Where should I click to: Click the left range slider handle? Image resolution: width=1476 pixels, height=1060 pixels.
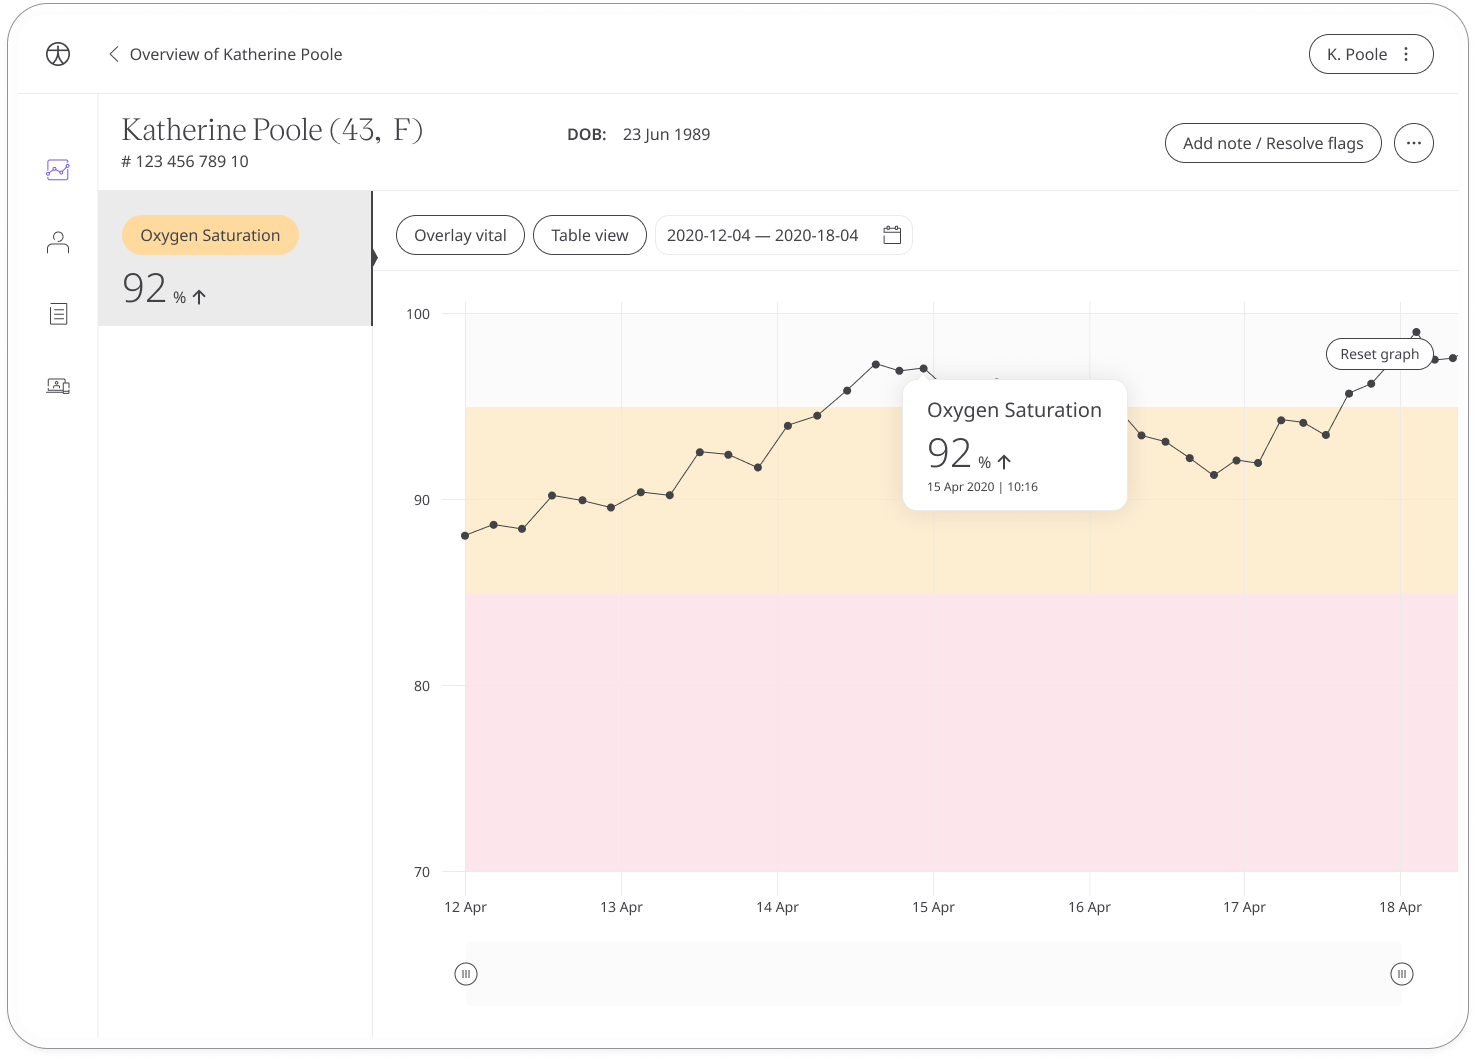466,974
